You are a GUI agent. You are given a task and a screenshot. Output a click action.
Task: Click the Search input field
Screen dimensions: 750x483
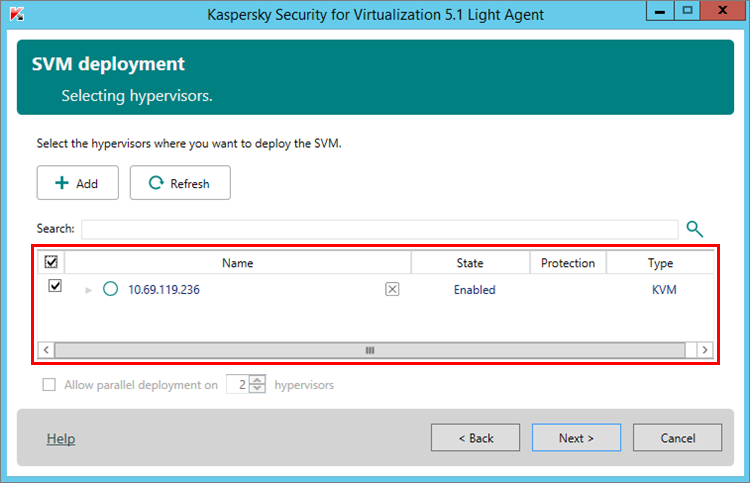[x=380, y=229]
